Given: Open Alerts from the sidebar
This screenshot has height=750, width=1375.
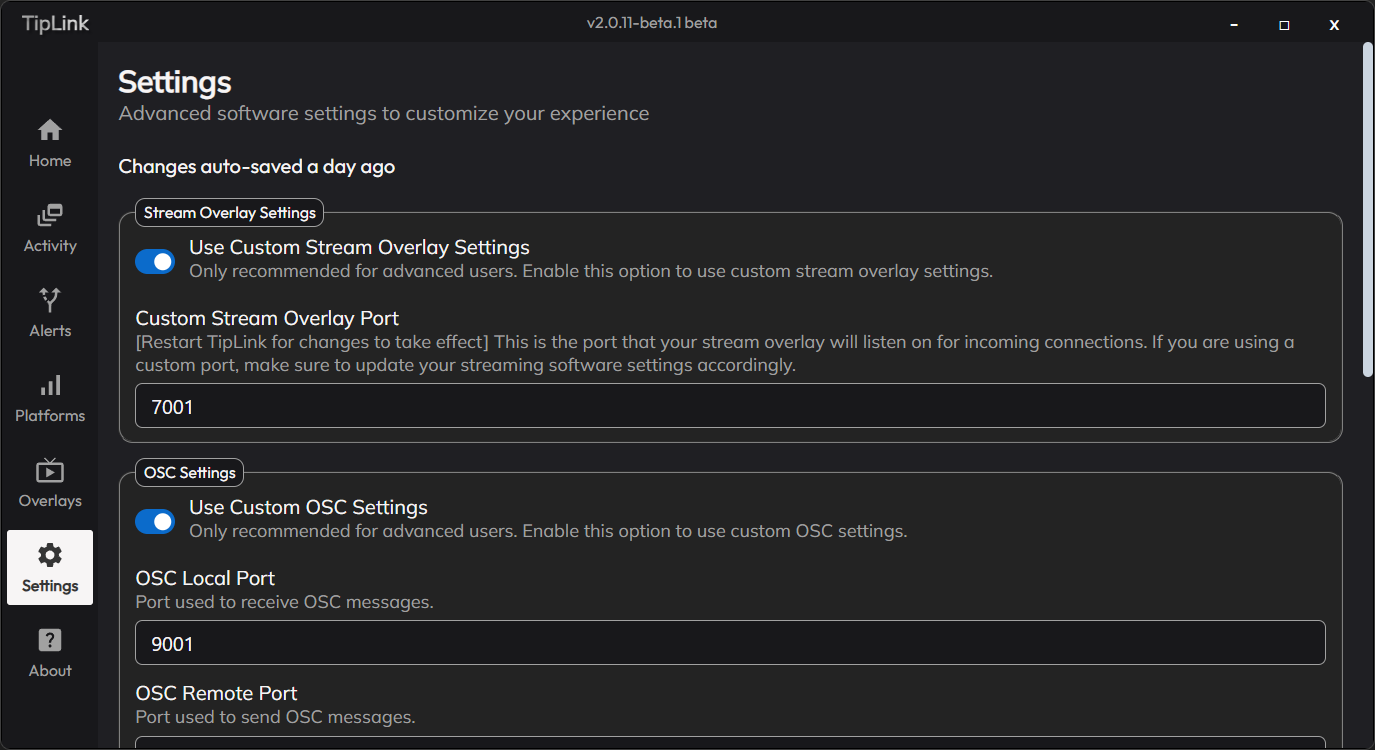Looking at the screenshot, I should point(50,300).
